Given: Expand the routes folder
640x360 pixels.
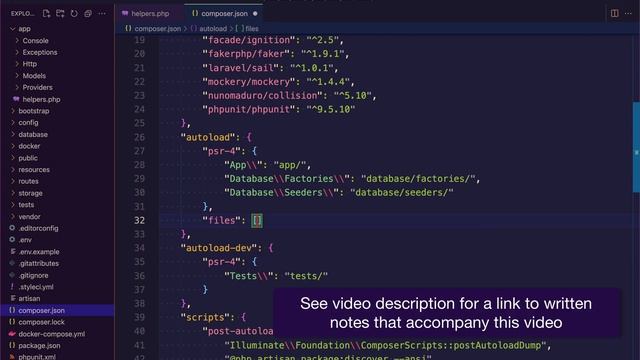Looking at the screenshot, I should click(13, 181).
